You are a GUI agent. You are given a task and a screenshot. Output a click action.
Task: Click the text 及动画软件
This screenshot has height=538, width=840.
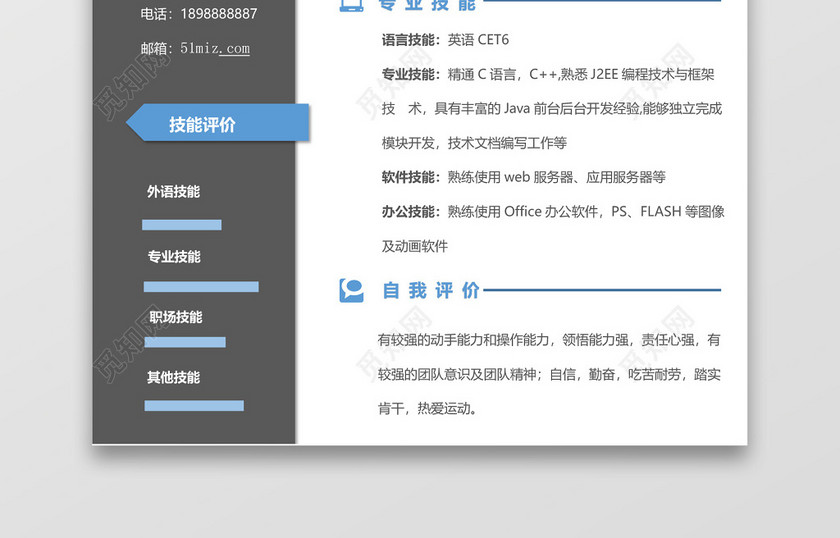[x=415, y=246]
